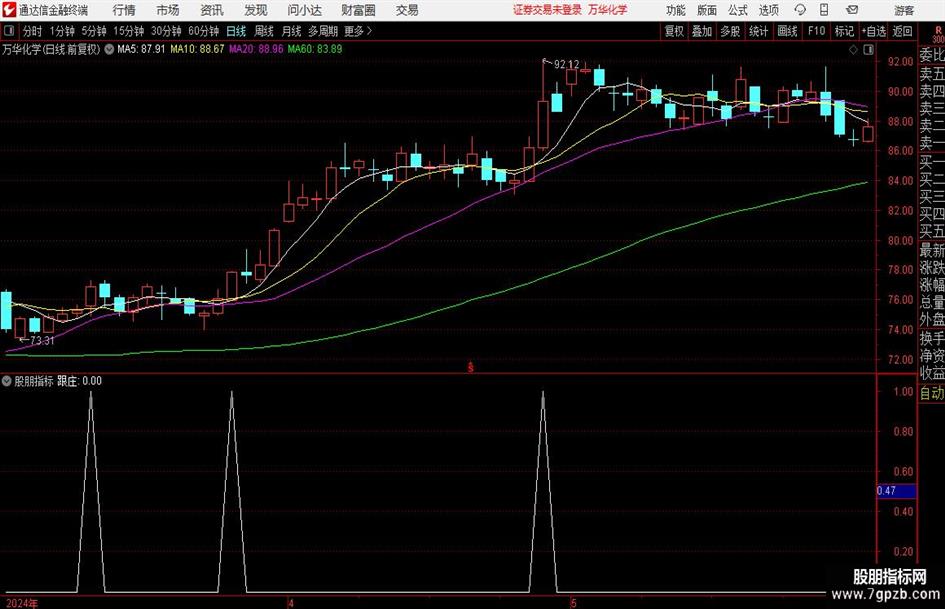The height and width of the screenshot is (609, 945).
Task: Click the 复权 toolbar button
Action: pos(674,31)
